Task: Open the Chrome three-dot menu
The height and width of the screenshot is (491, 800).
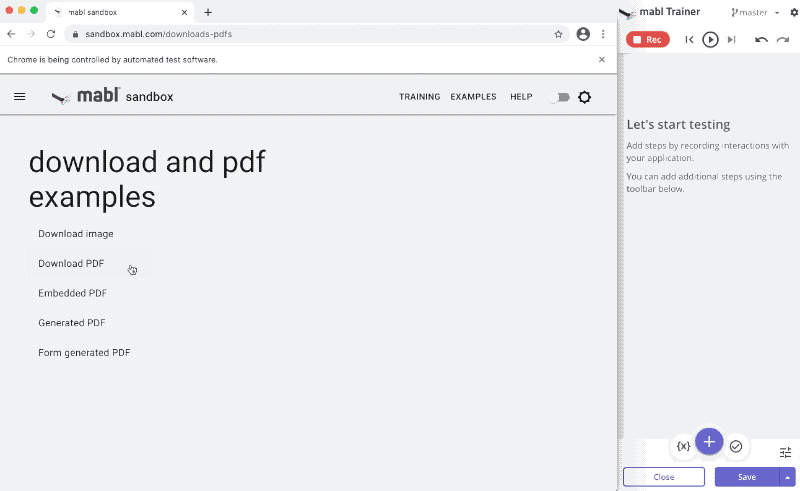Action: click(603, 34)
